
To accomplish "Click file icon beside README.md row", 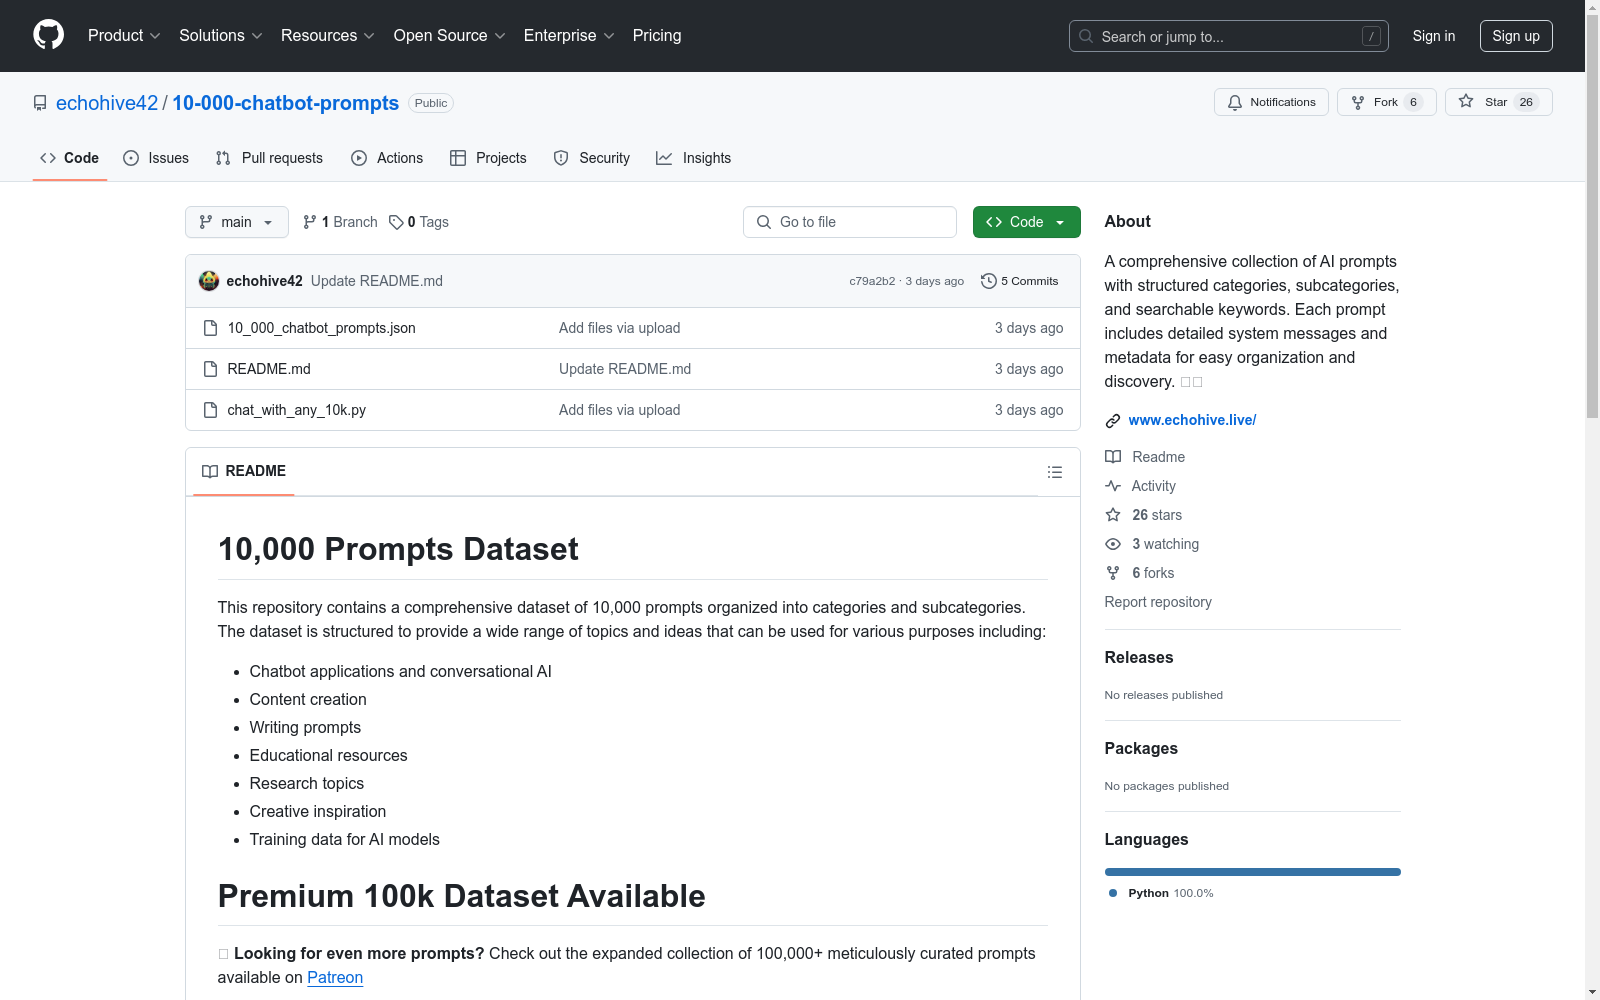I will pyautogui.click(x=210, y=369).
